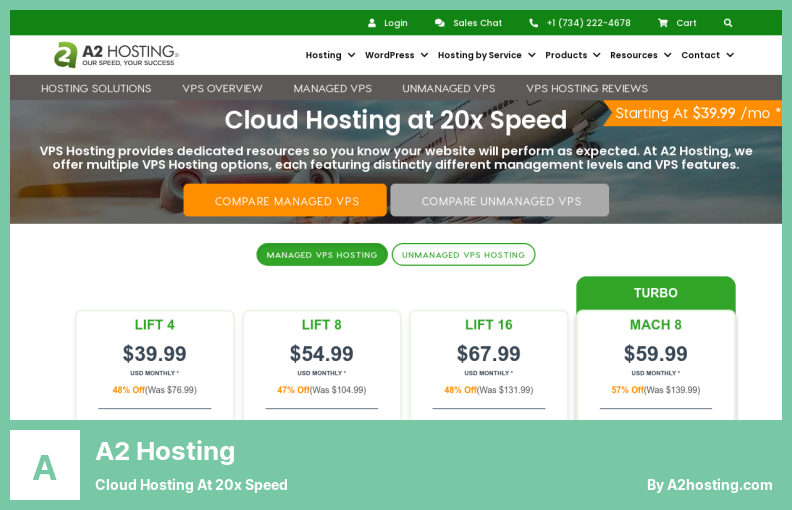Open the VPS Overview tab
Screen dimensions: 792x510
tap(222, 88)
